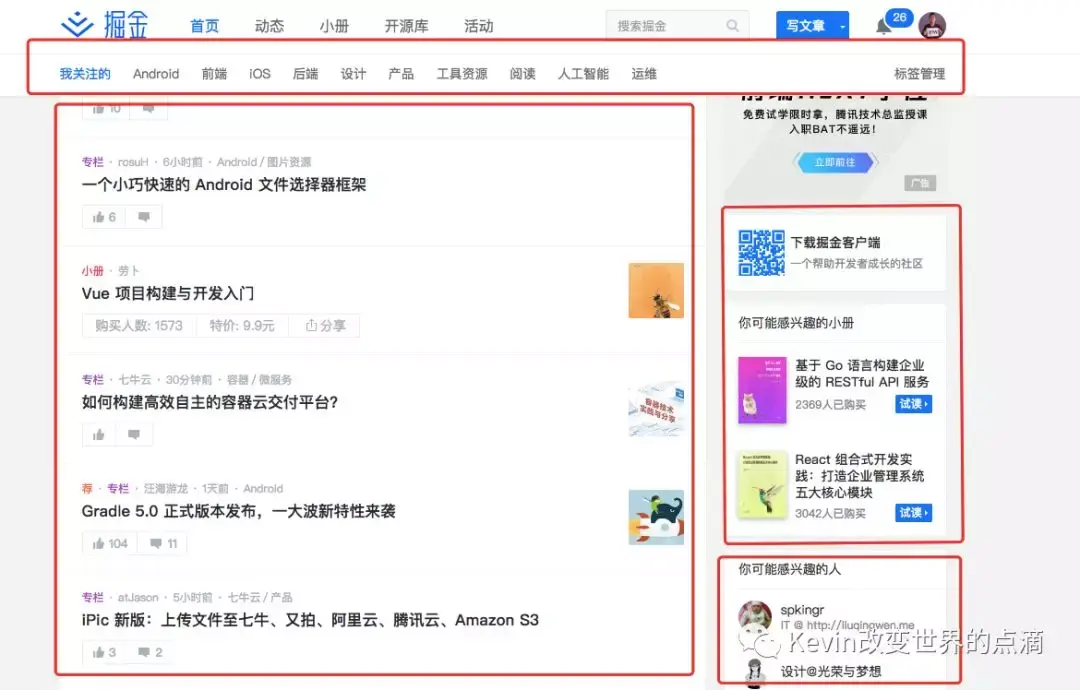Click the React 组合式开发 booklet cover
This screenshot has width=1080, height=690.
pos(762,485)
